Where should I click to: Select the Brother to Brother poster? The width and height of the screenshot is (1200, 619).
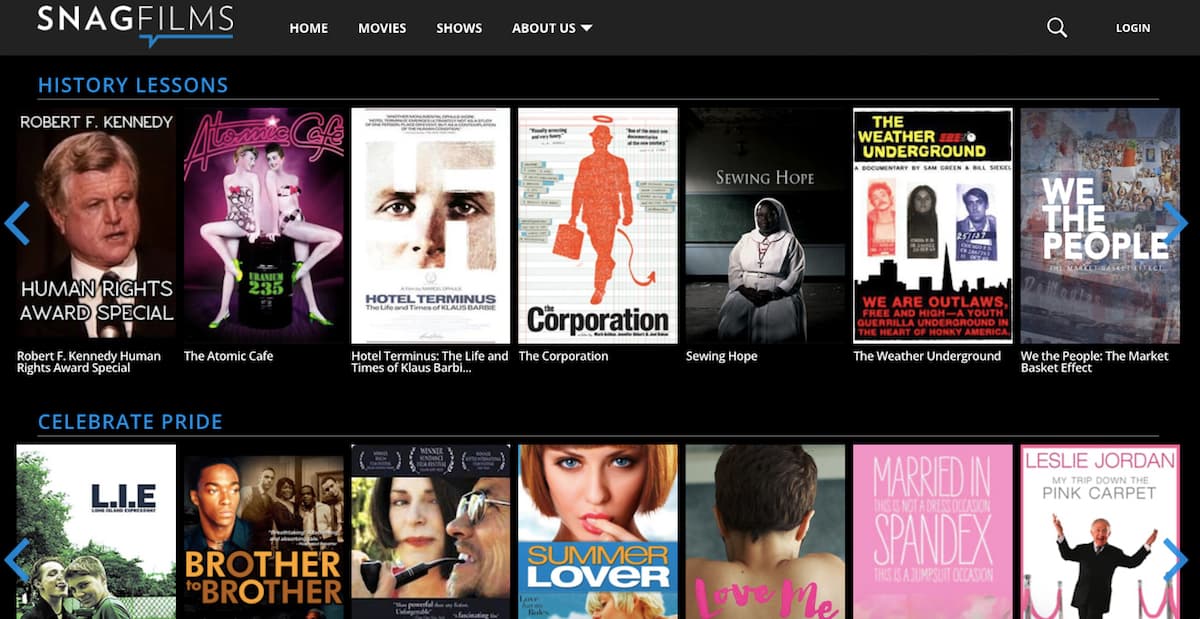coord(263,532)
